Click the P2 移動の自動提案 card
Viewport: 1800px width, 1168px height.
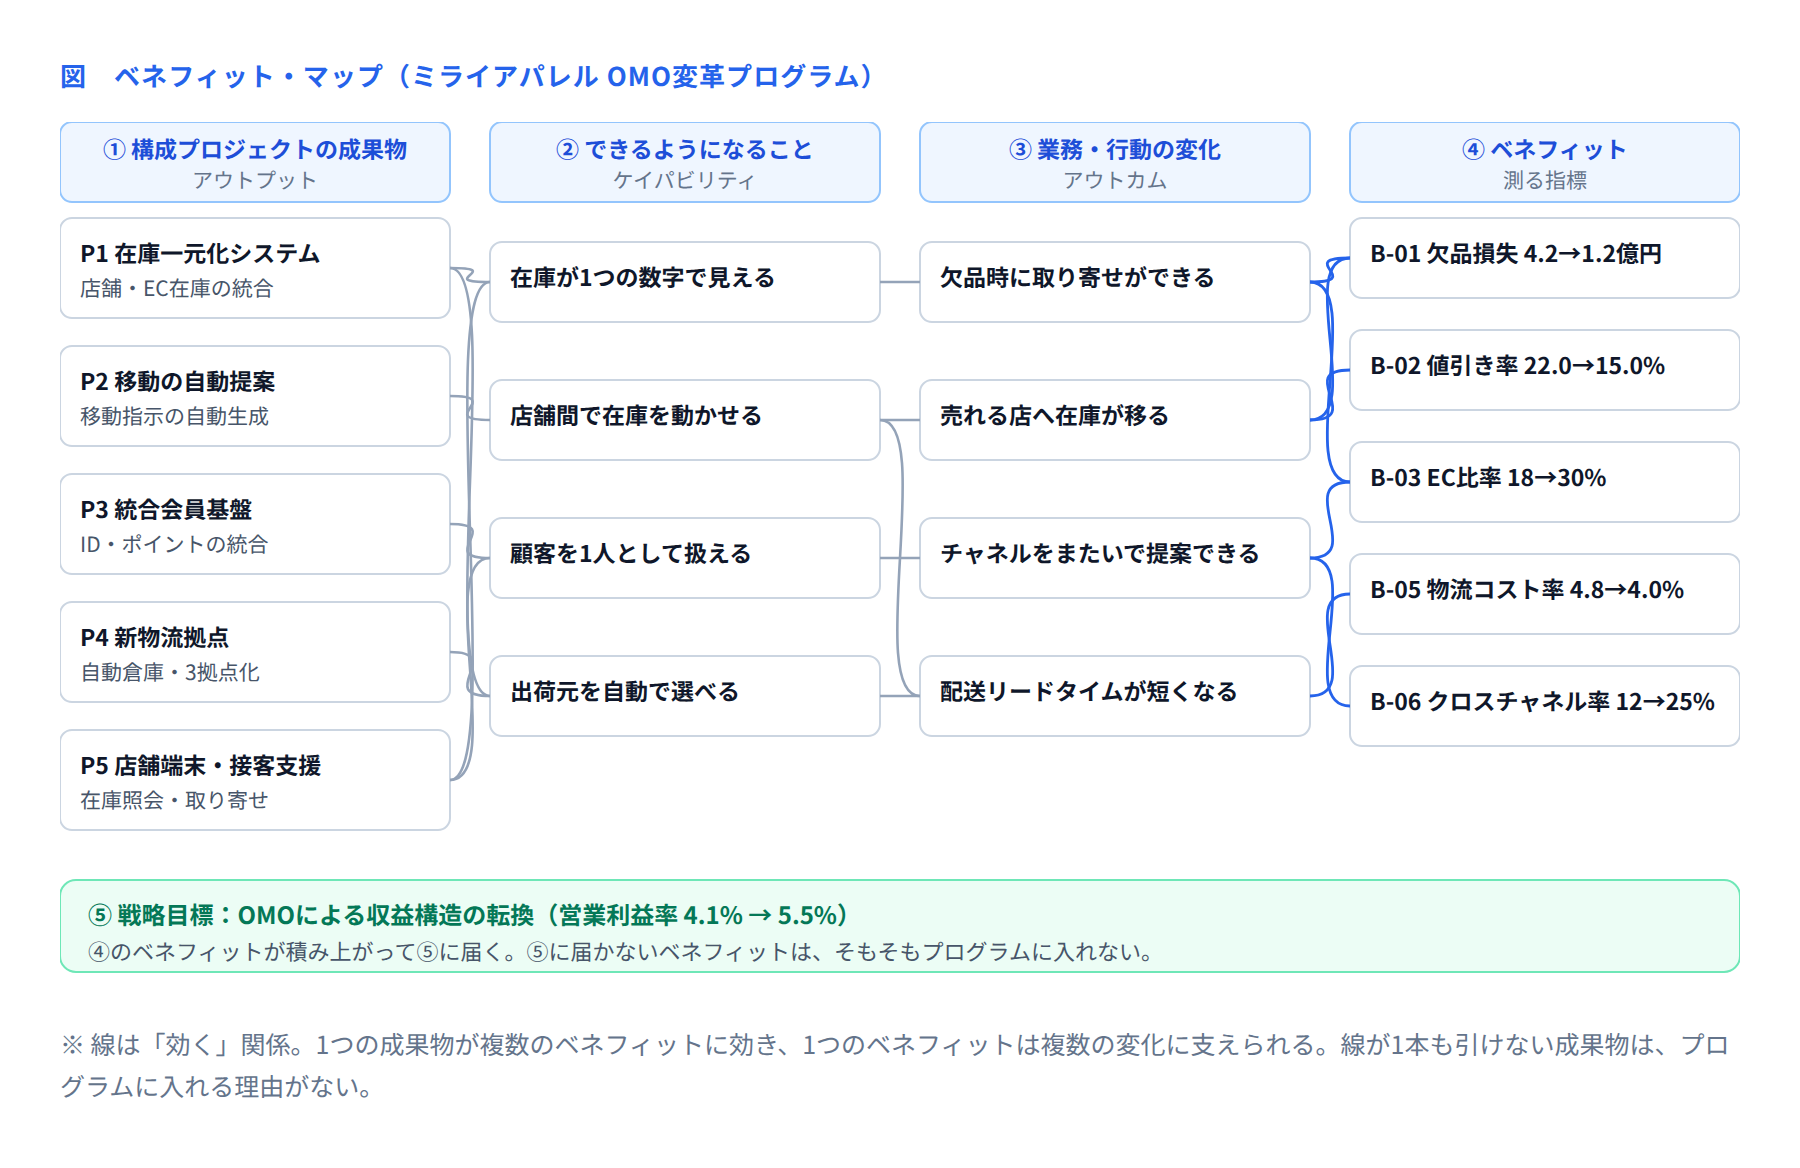255,396
